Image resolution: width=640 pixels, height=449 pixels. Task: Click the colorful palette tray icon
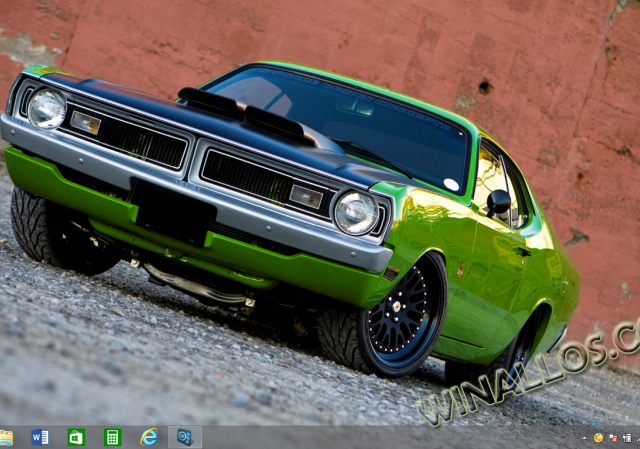[x=598, y=437]
